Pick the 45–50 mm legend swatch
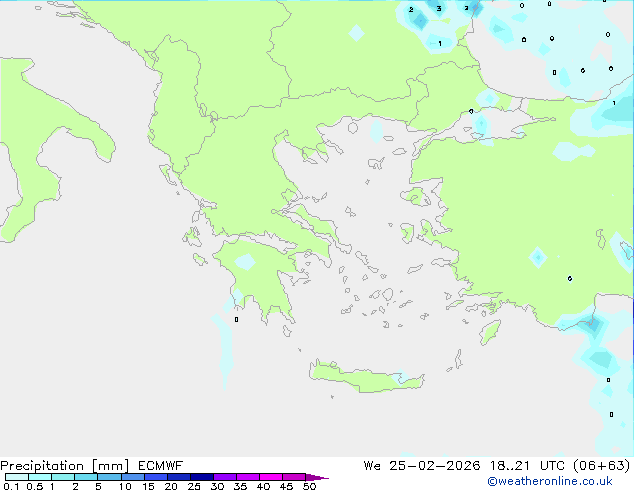Viewport: 634px width, 490px height. click(x=294, y=477)
